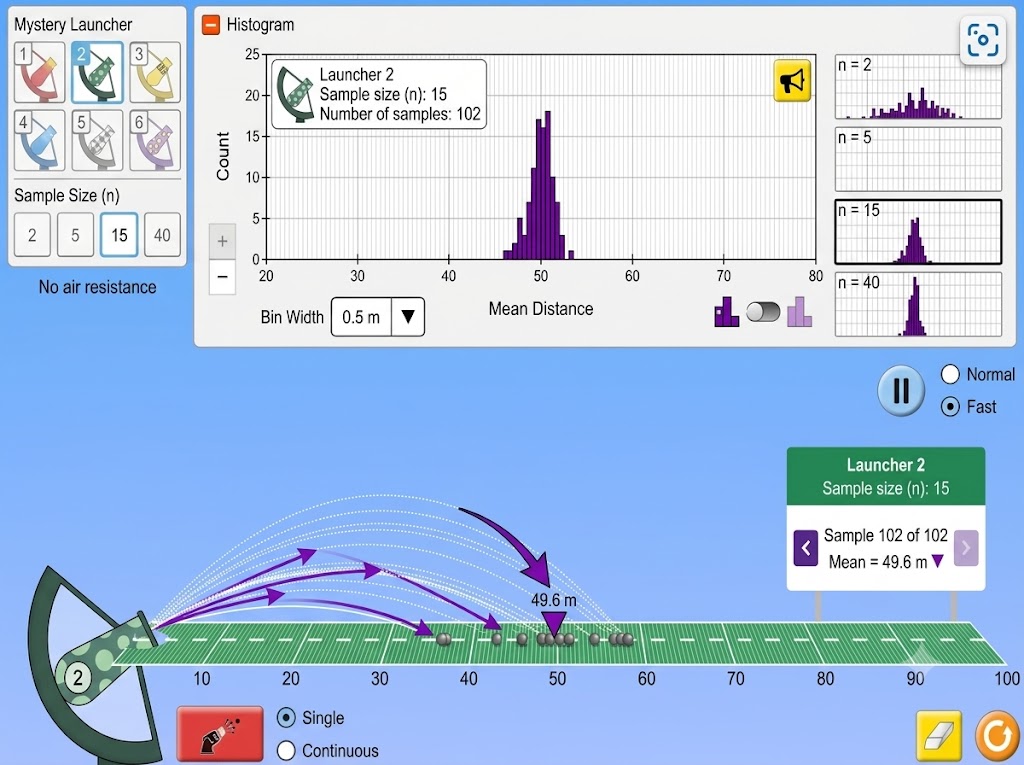Click the next sample arrow
The height and width of the screenshot is (765, 1024).
[x=966, y=548]
